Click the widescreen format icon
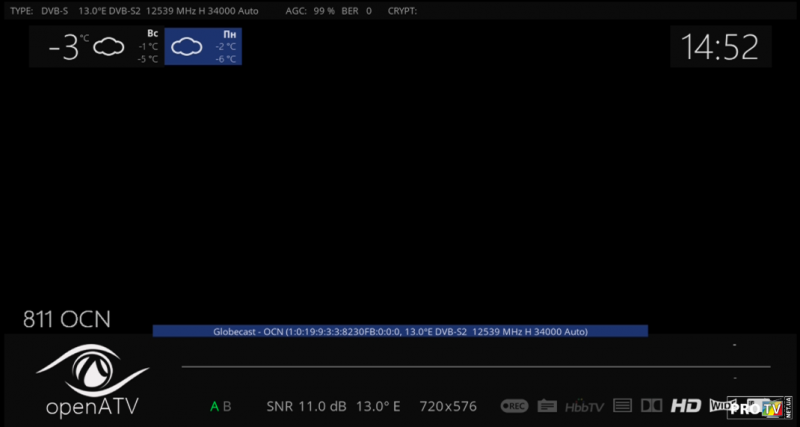The width and height of the screenshot is (800, 427). (x=718, y=405)
